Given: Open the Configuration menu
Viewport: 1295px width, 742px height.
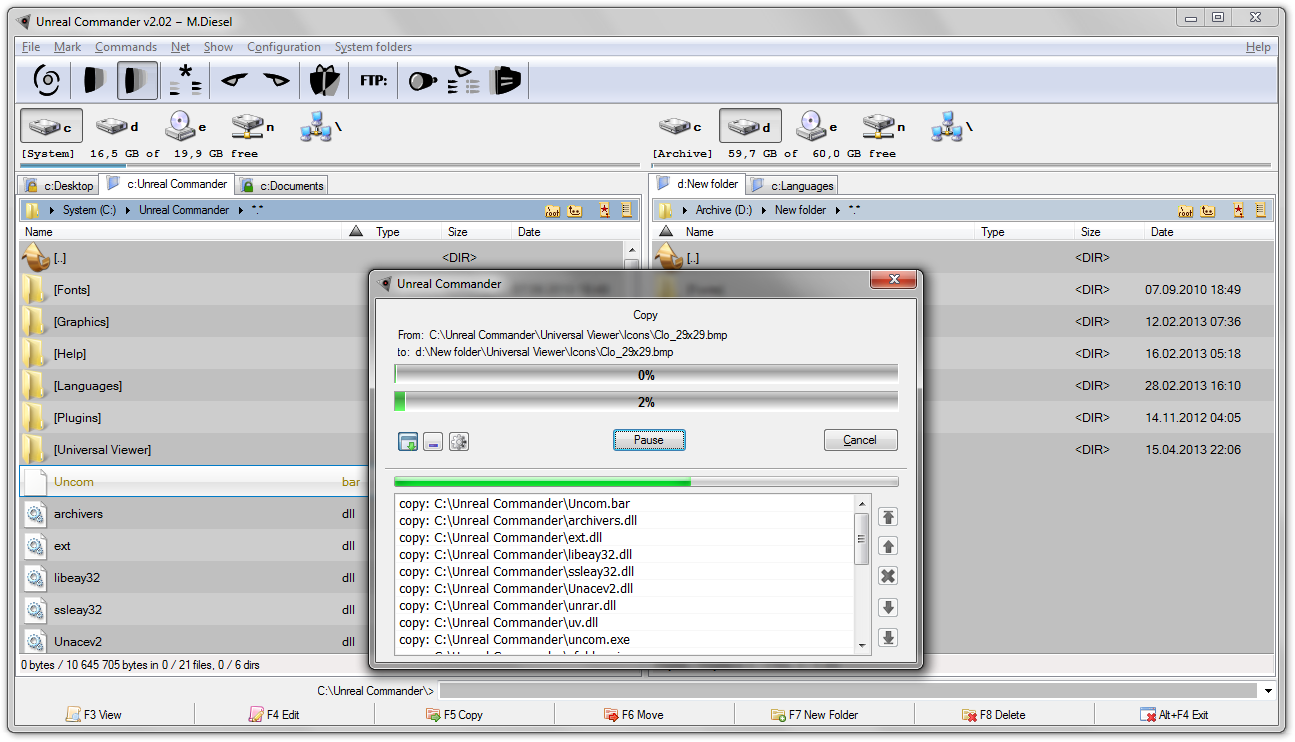Looking at the screenshot, I should pos(284,47).
